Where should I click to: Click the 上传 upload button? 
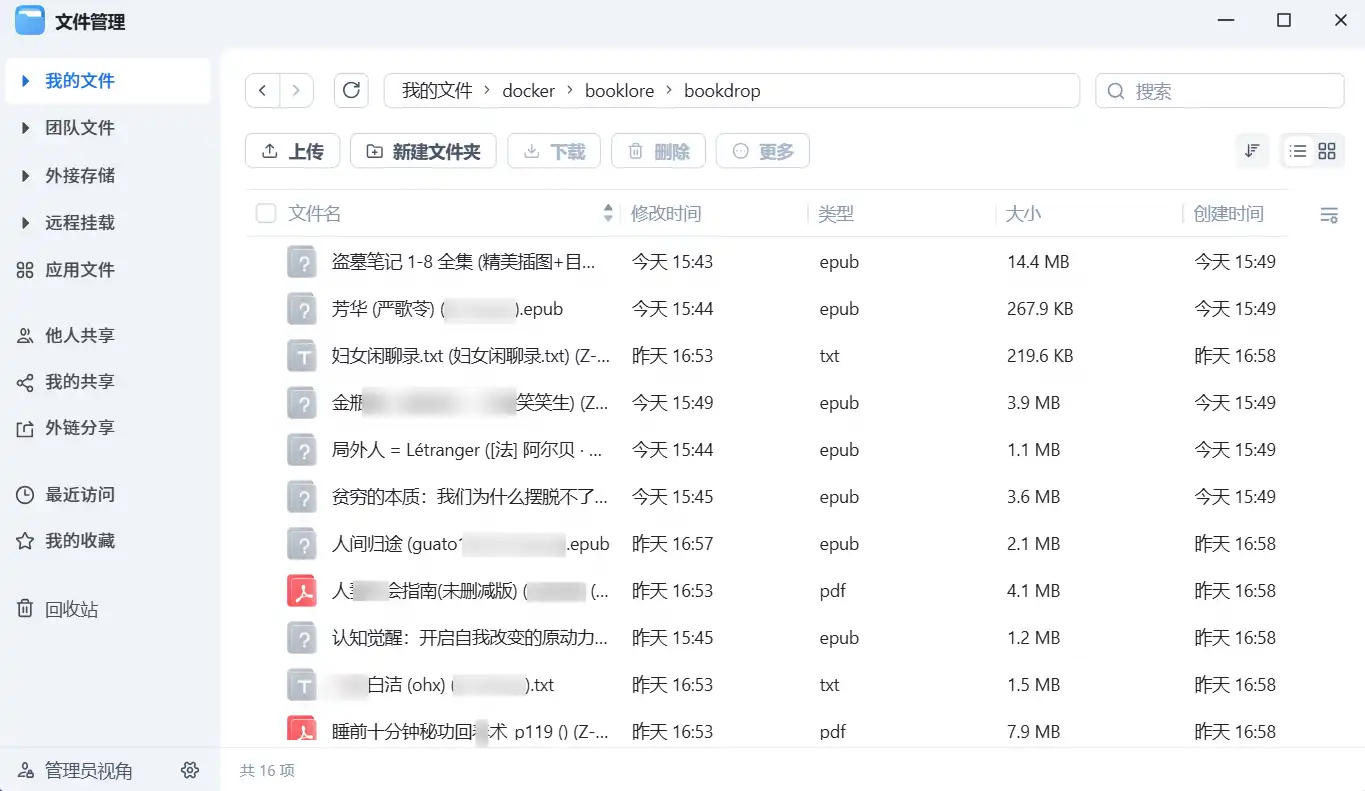[293, 151]
